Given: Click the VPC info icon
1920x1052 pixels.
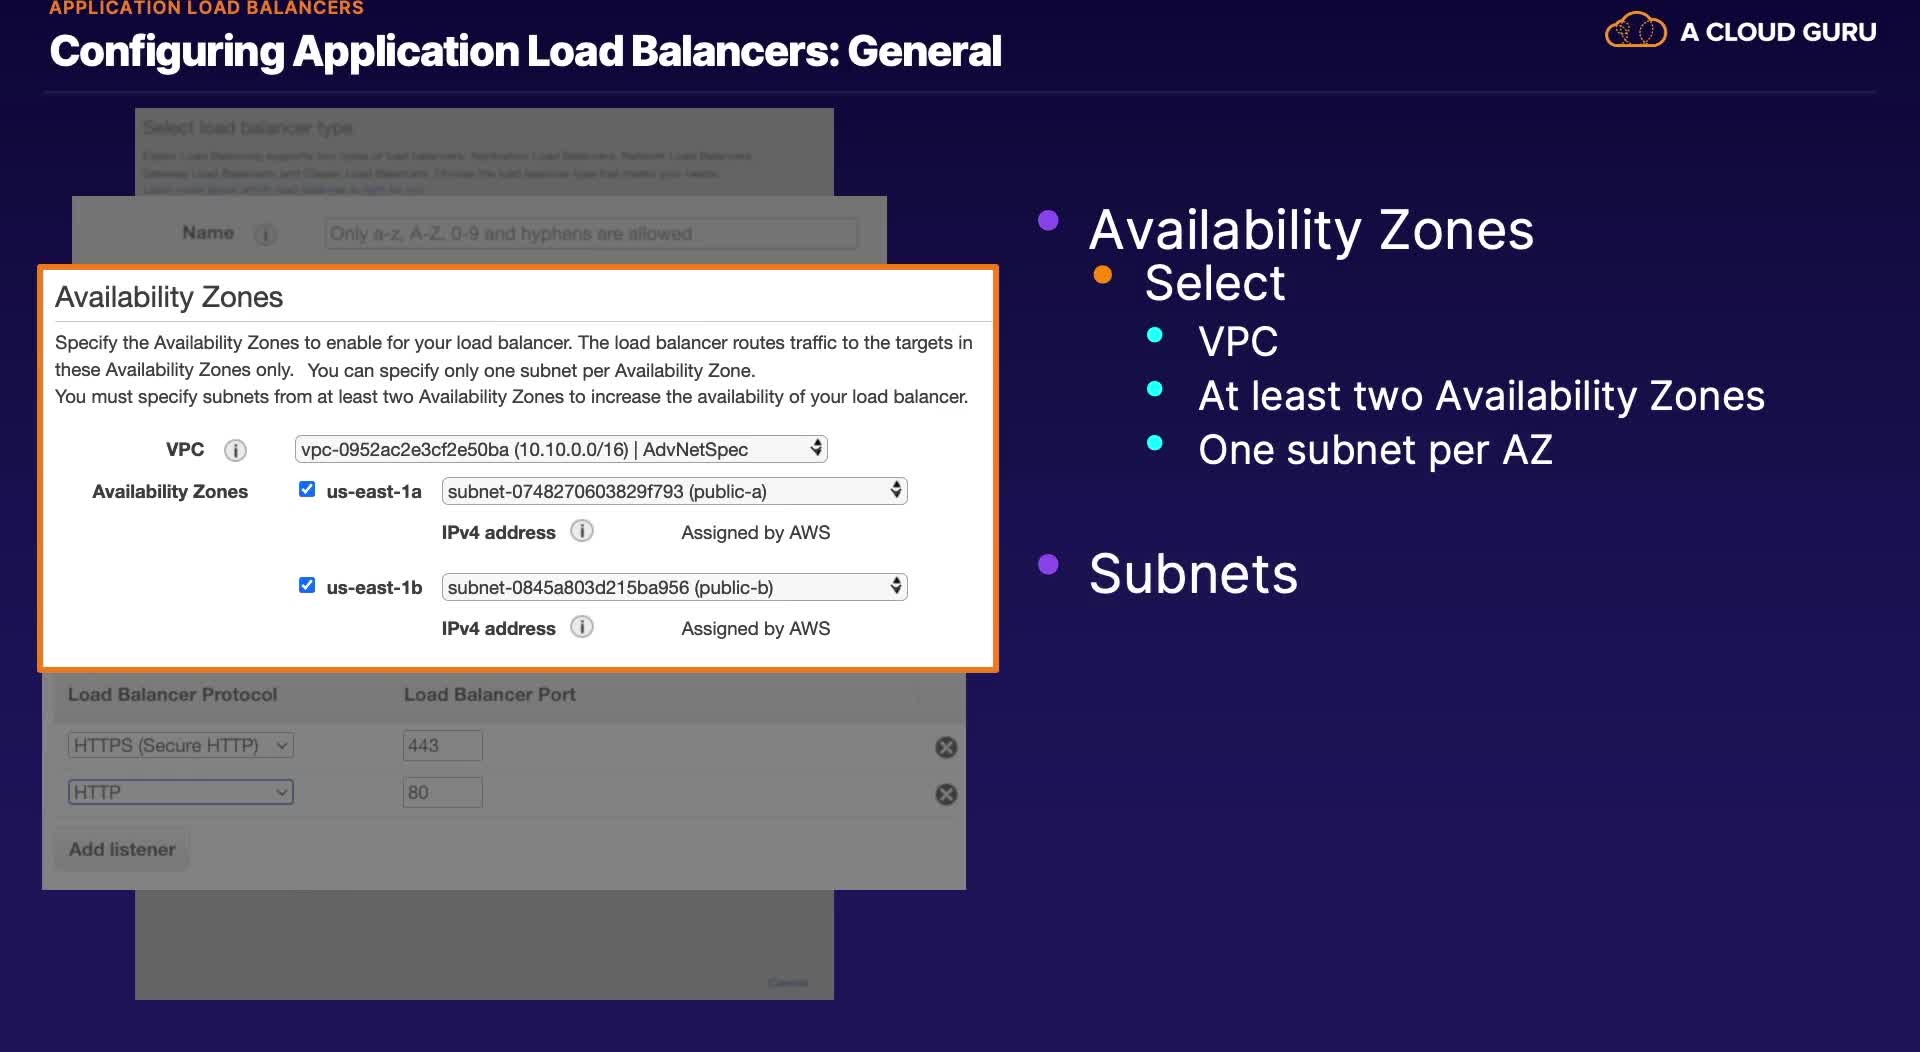Looking at the screenshot, I should [x=235, y=450].
